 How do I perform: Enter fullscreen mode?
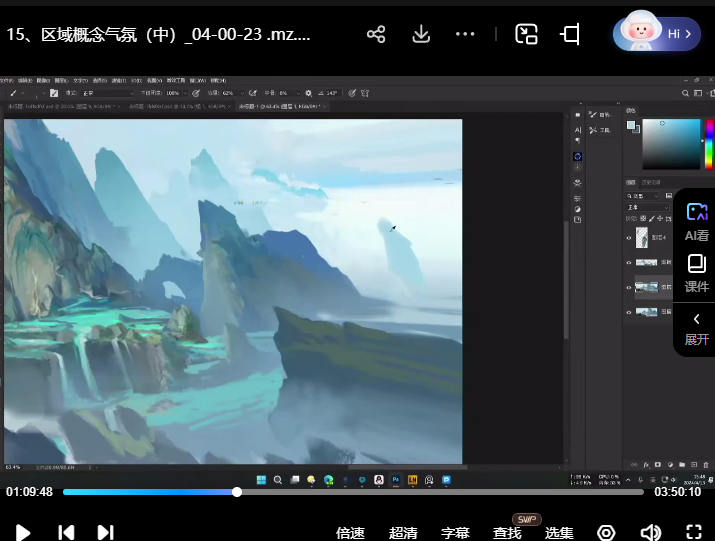click(693, 532)
